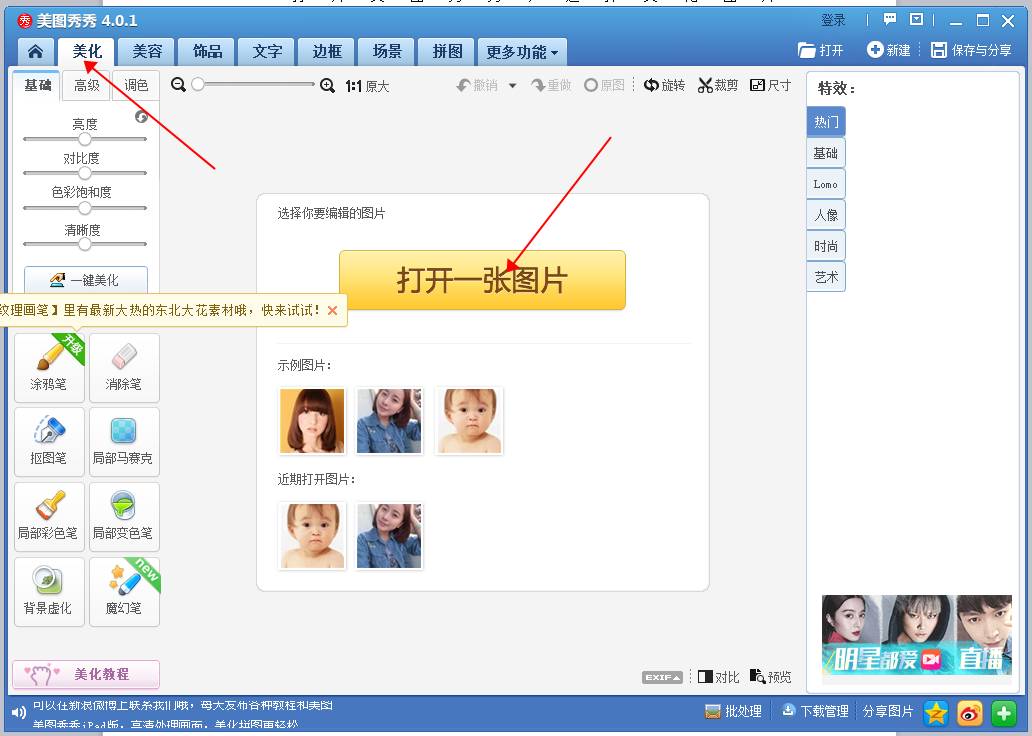Select the 魔幻笔 magic pen tool

[x=124, y=591]
